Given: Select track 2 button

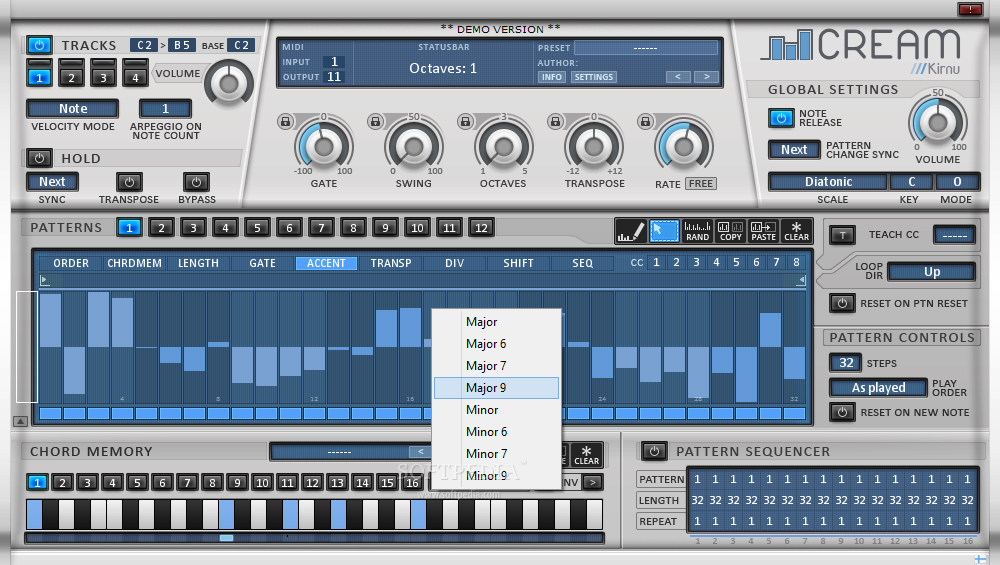Looking at the screenshot, I should [71, 75].
